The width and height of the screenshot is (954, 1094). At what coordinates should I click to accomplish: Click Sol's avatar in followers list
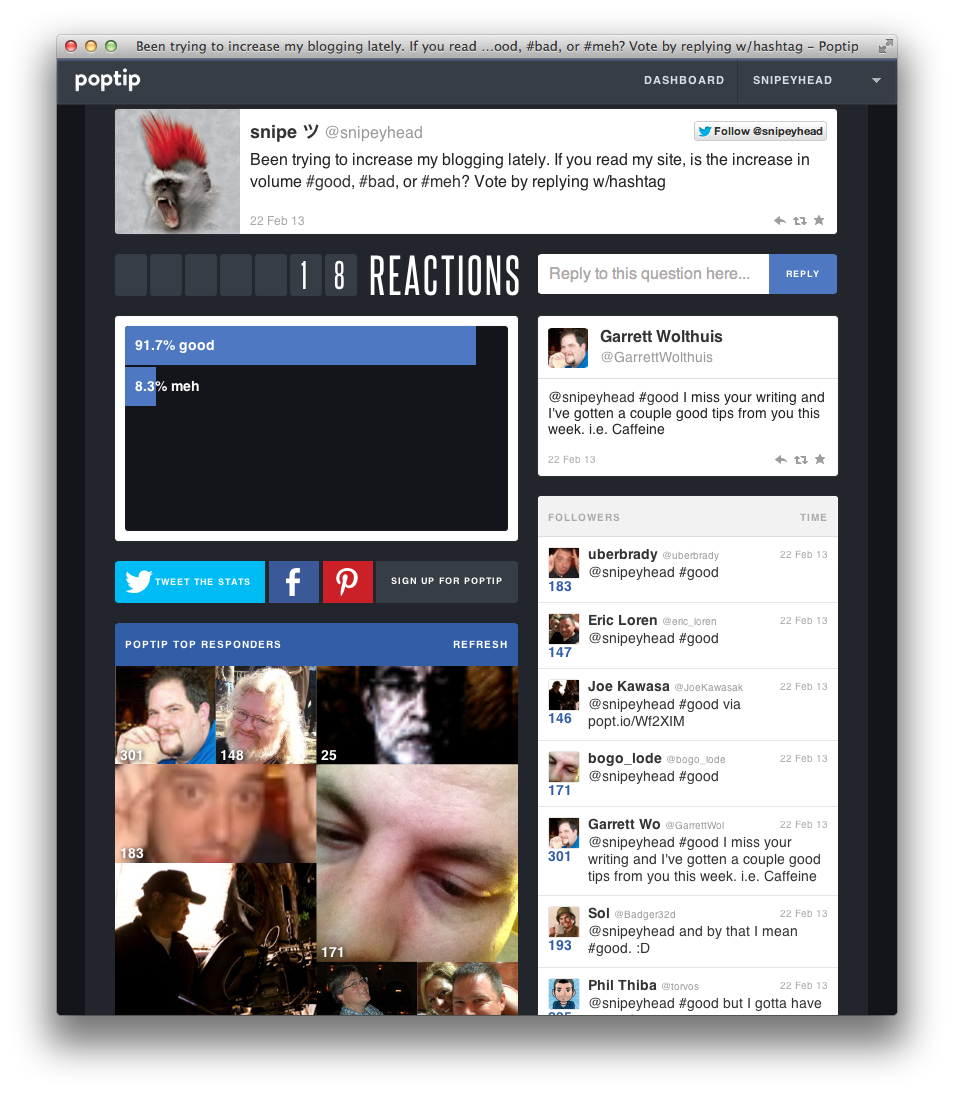point(563,922)
